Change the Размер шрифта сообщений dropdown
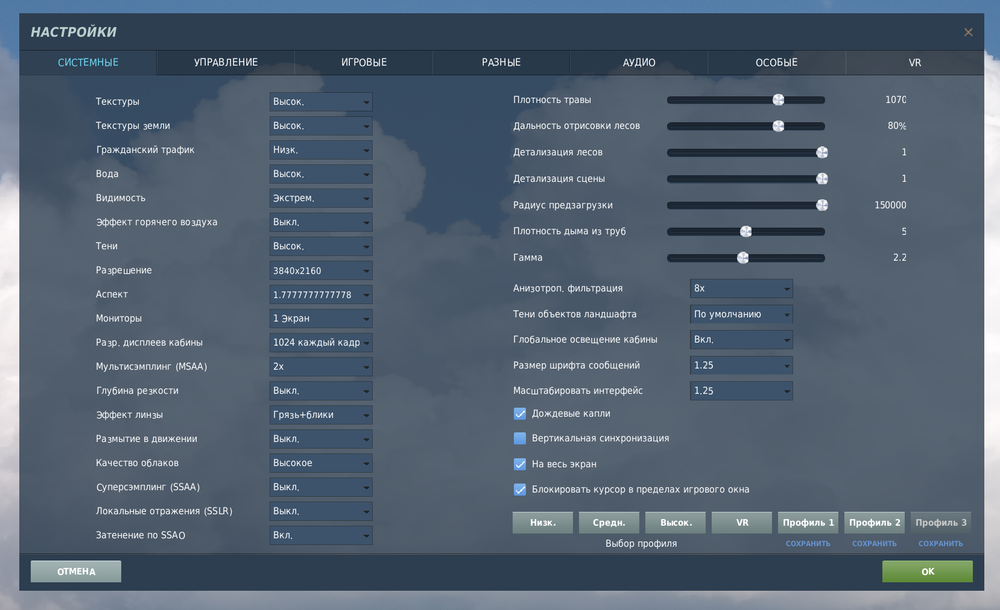Screen dimensions: 1000x610 pyautogui.click(x=741, y=365)
